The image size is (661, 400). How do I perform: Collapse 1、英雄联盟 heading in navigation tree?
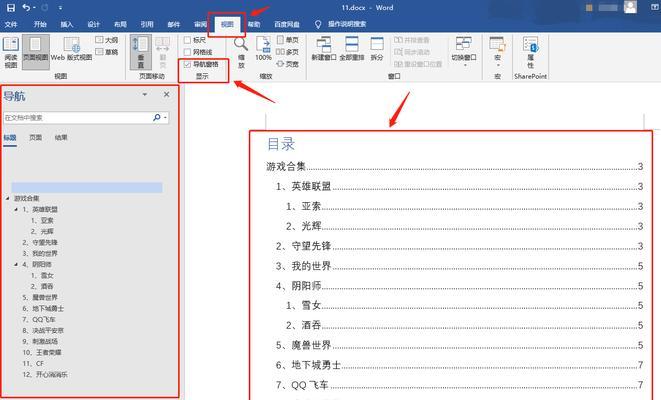pyautogui.click(x=16, y=209)
